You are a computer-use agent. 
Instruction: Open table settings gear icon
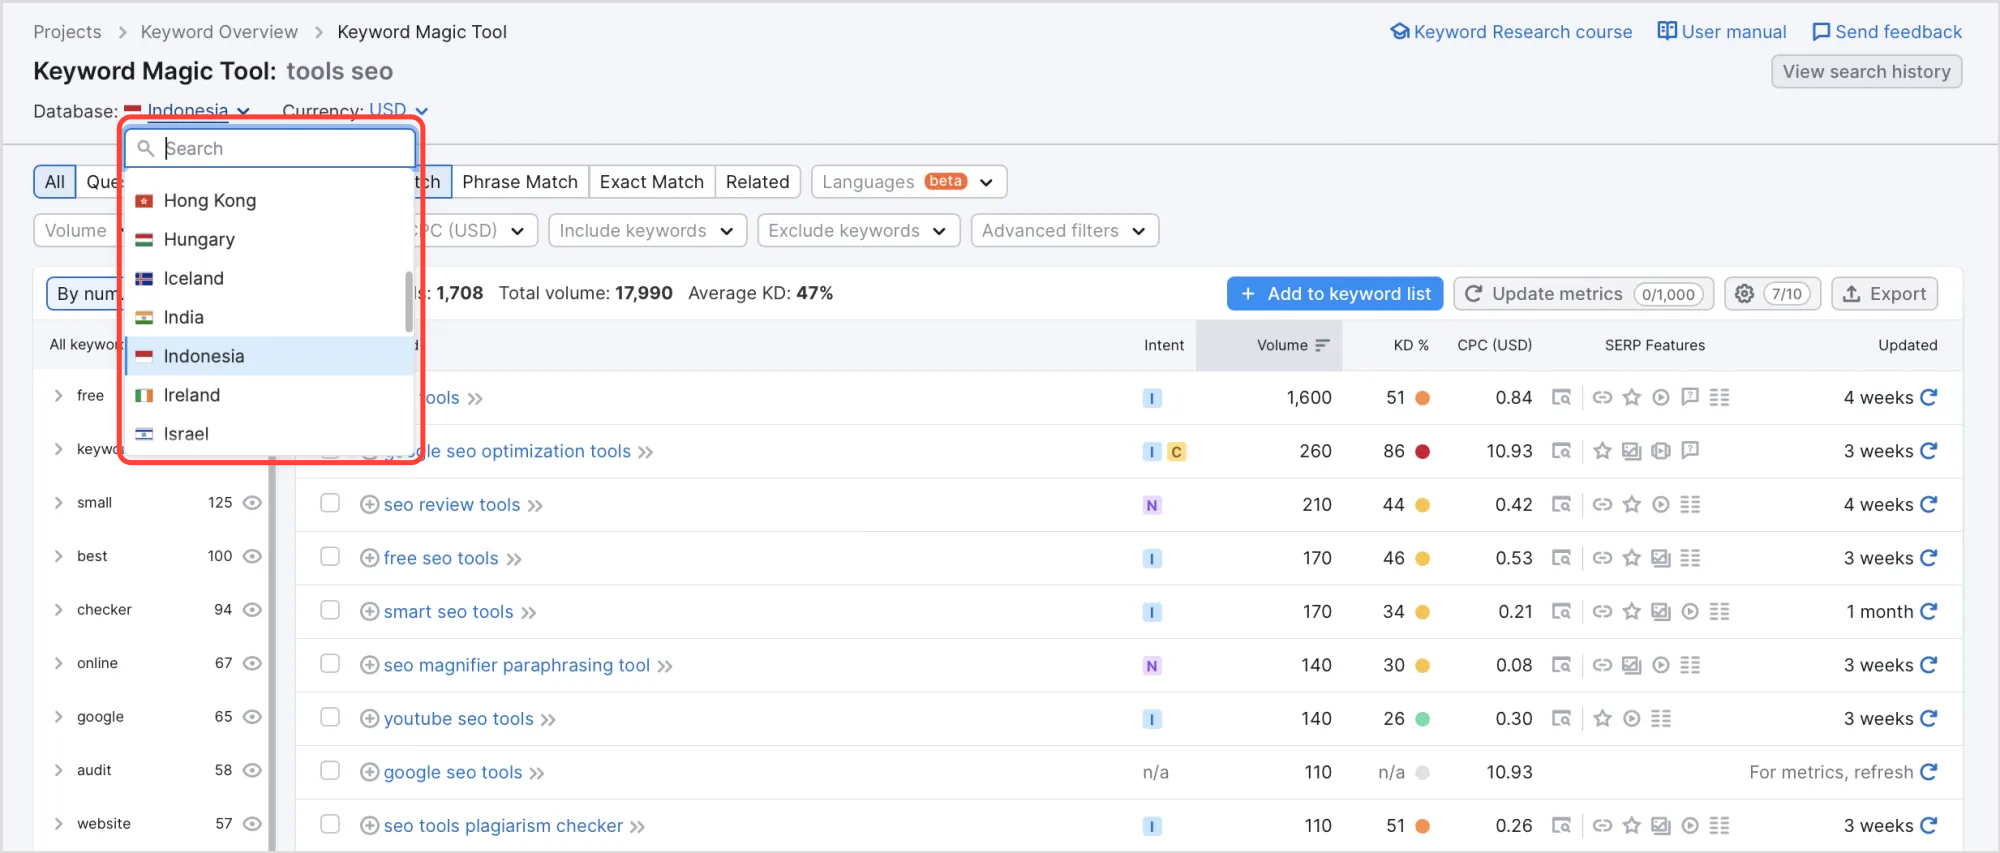coord(1745,294)
